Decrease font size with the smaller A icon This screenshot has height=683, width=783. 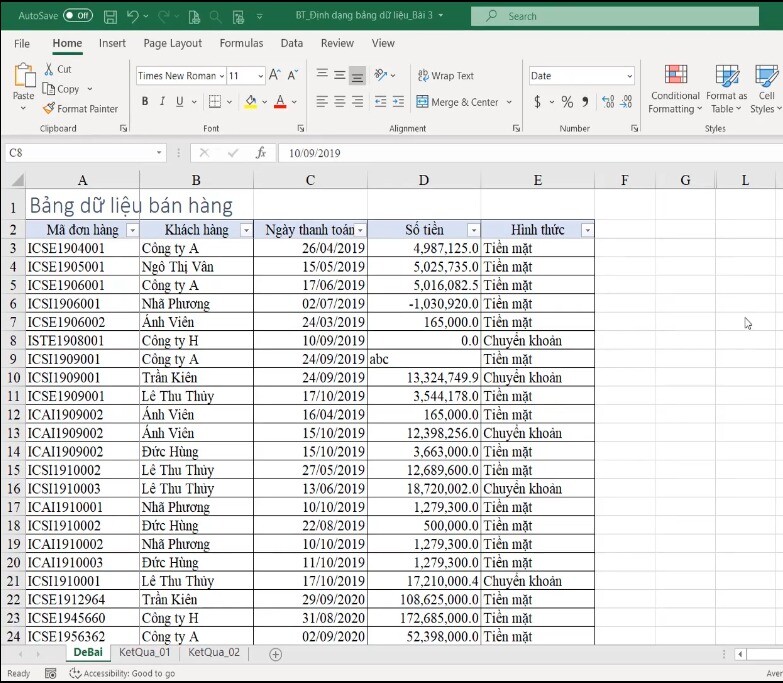tap(293, 75)
